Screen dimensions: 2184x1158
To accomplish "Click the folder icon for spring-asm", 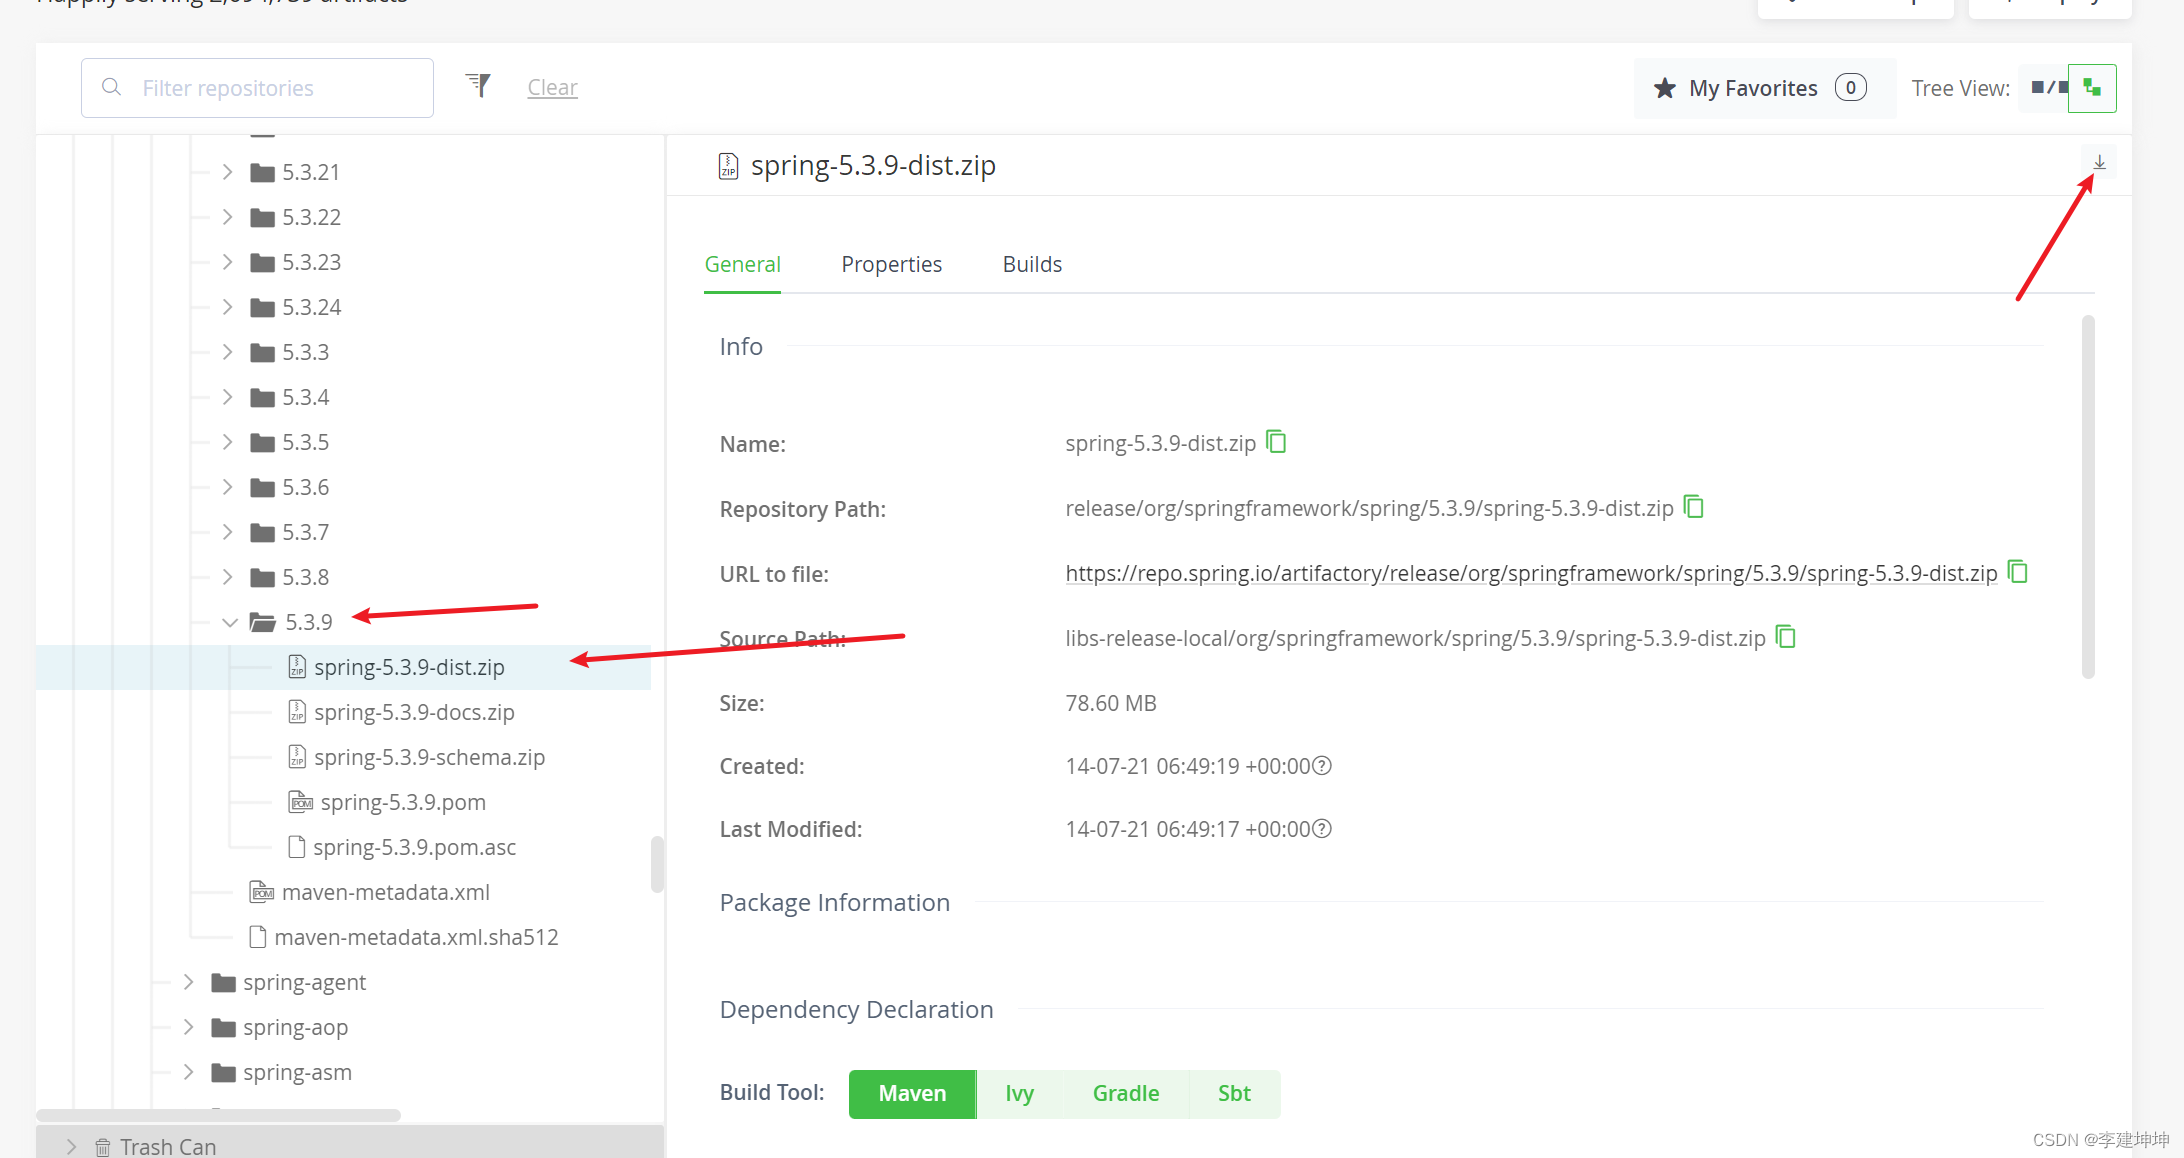I will coord(224,1073).
